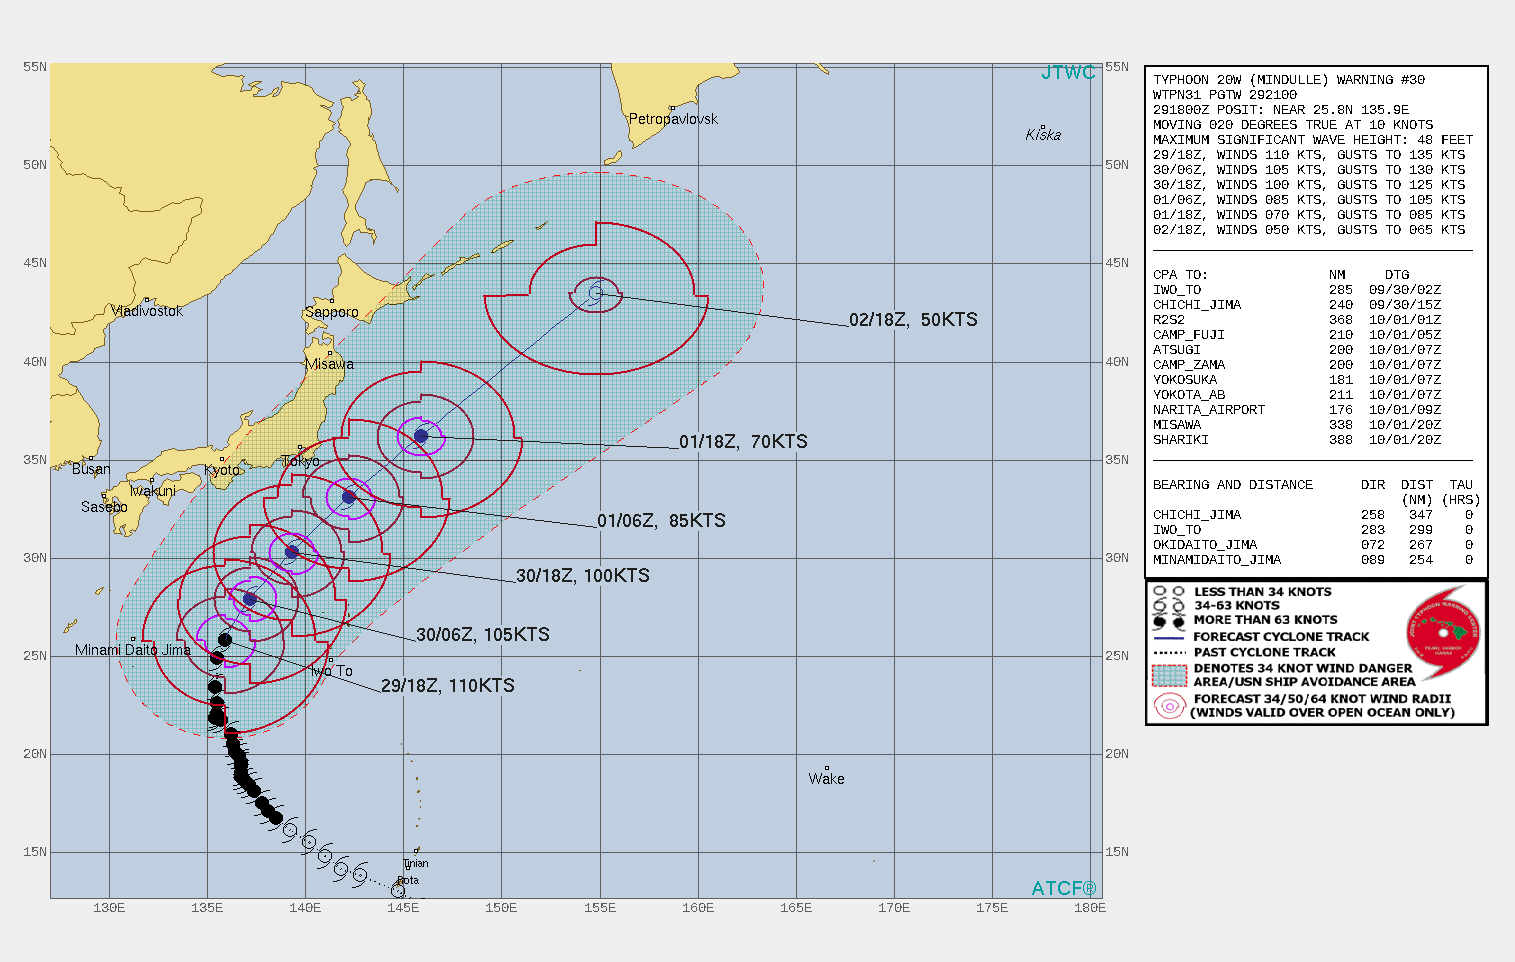Click 'MOVING 020 DEGREES TRUE AT 10 KNOTS'
Image resolution: width=1515 pixels, height=962 pixels.
pos(1293,125)
